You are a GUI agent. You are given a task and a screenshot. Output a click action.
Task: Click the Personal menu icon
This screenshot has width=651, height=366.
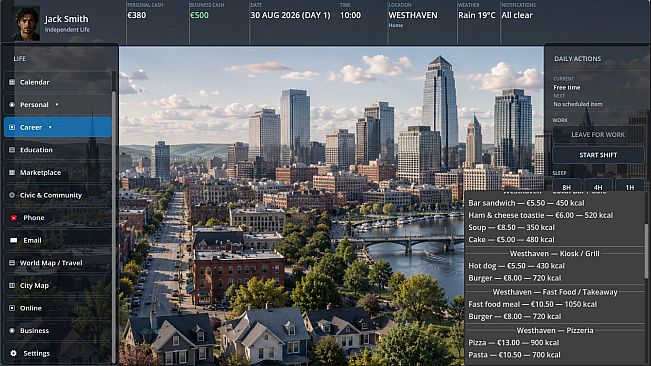coord(12,105)
